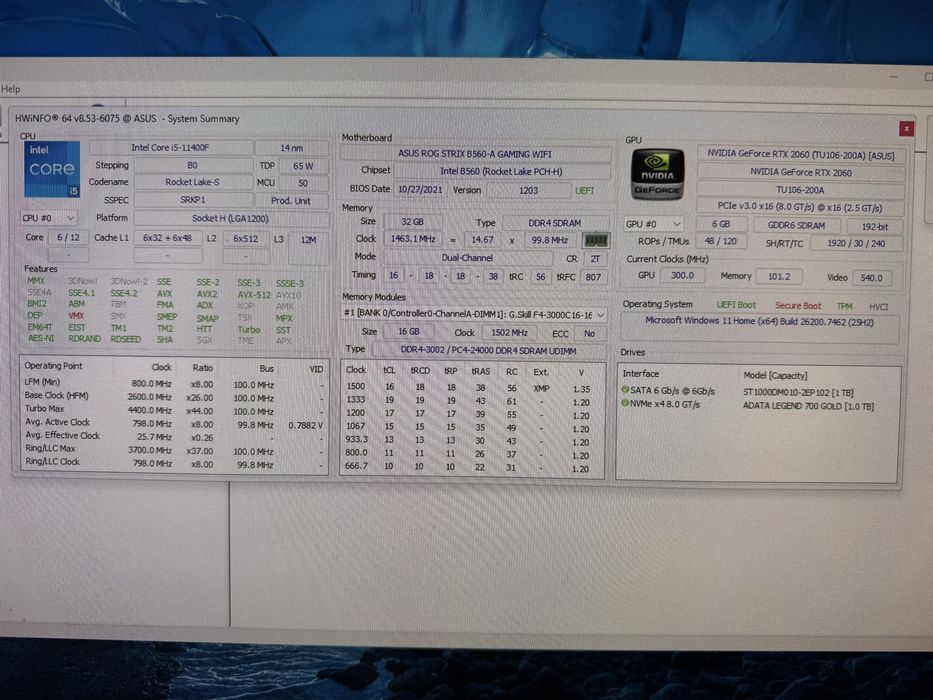The image size is (933, 700).
Task: Click the 0.7882 V VID value
Action: 305,425
